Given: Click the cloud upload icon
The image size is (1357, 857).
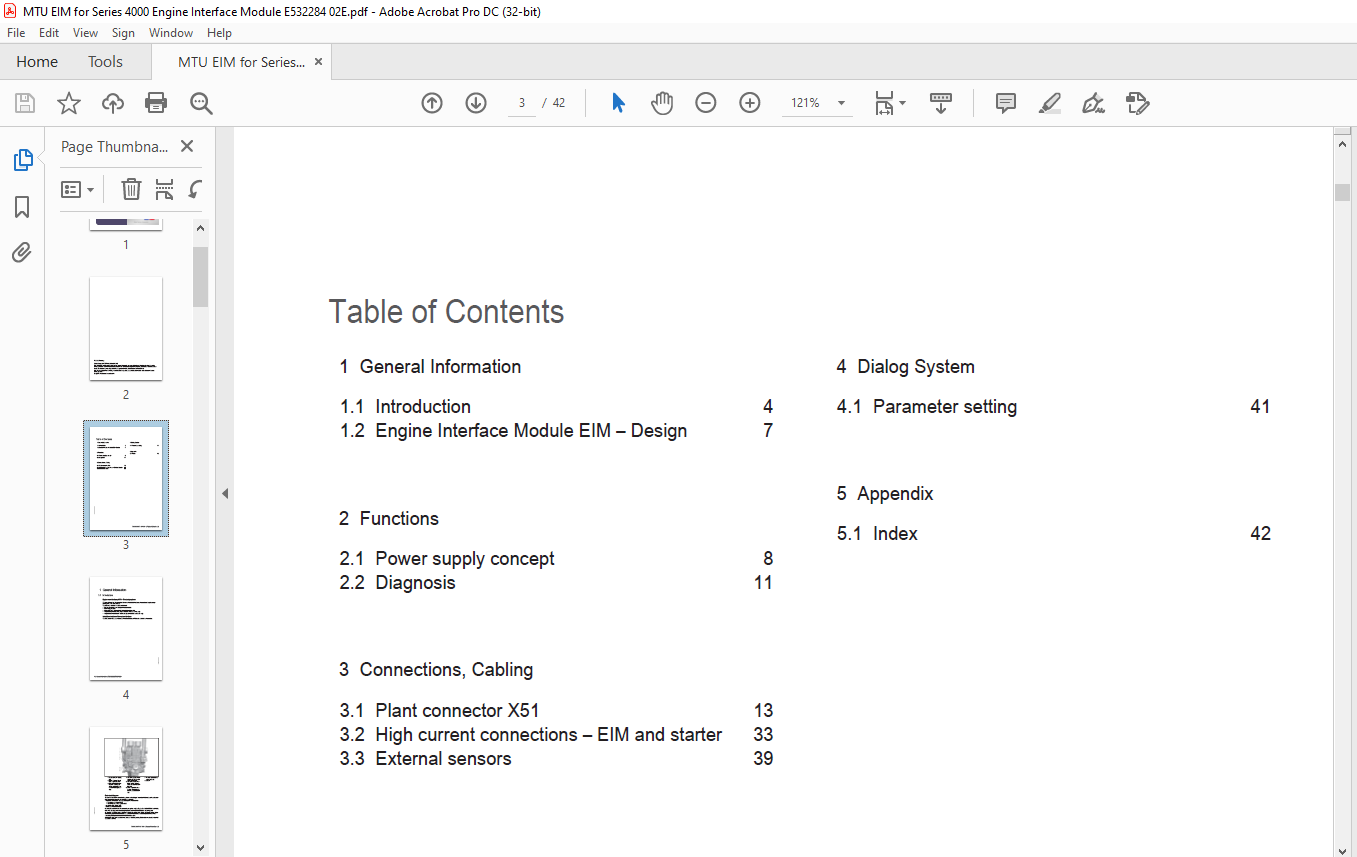Looking at the screenshot, I should pyautogui.click(x=113, y=103).
